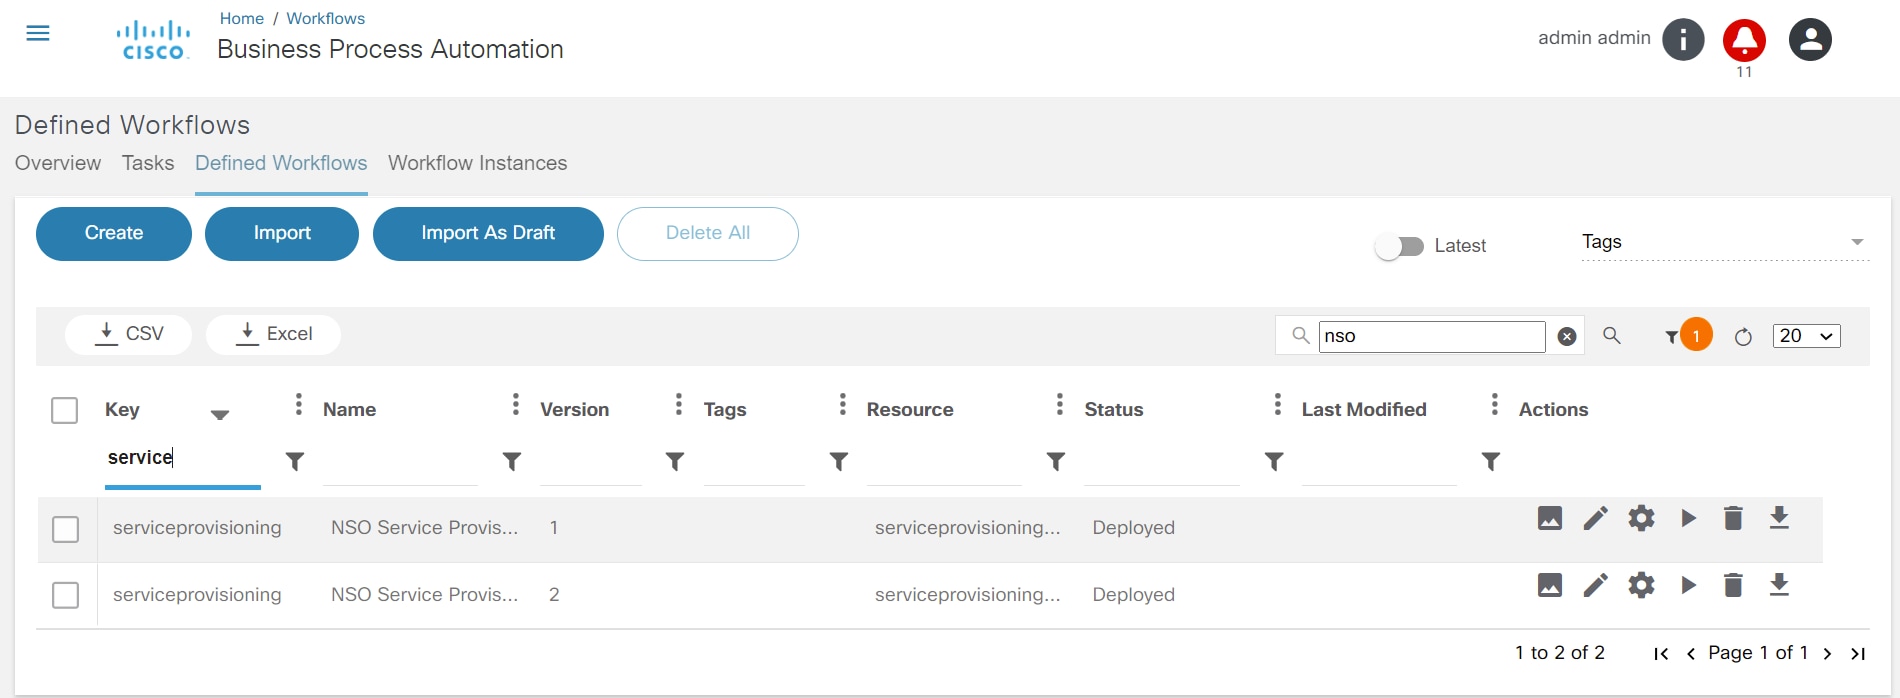Check the version 1 serviceprovisioning row checkbox

pos(66,529)
